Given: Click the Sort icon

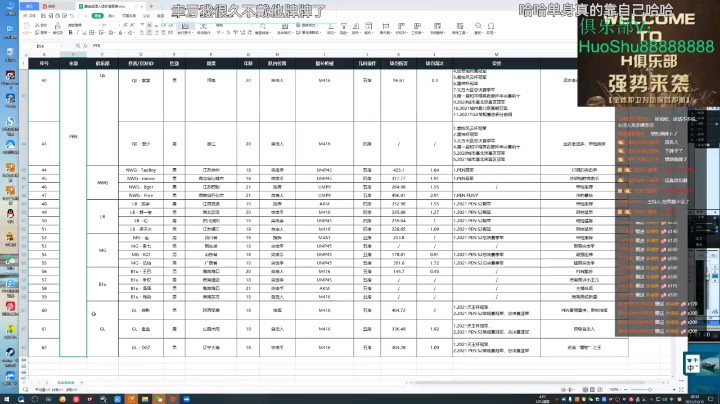Looking at the screenshot, I should click(x=356, y=26).
